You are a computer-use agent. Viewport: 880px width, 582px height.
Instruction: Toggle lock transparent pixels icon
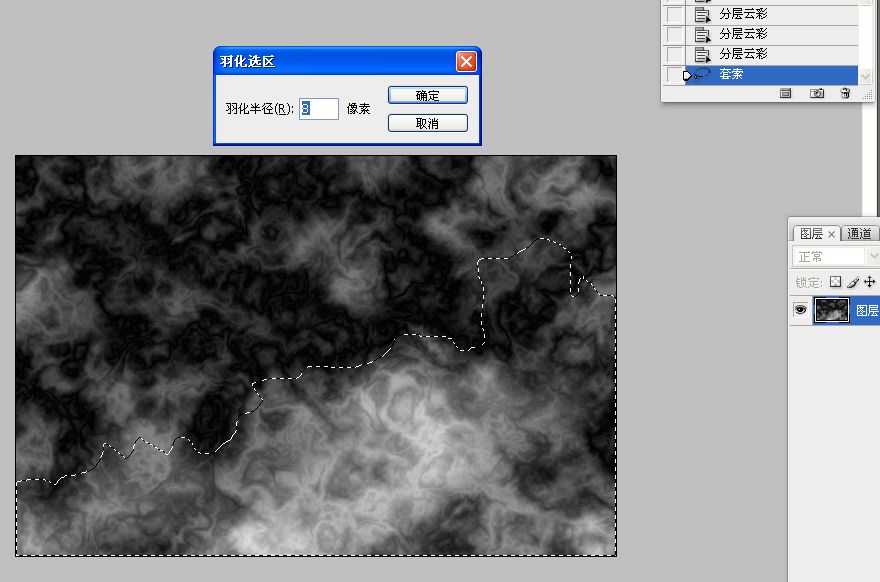835,282
